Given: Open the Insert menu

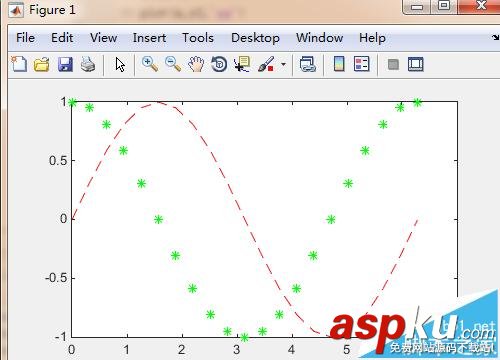Looking at the screenshot, I should coord(149,38).
